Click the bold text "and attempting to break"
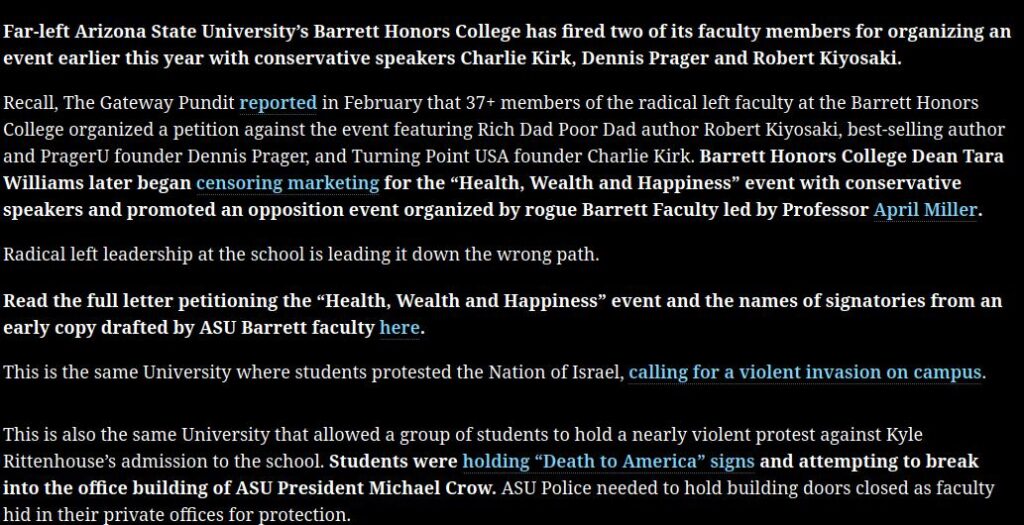Screen dimensions: 1024x525 pyautogui.click(x=869, y=461)
